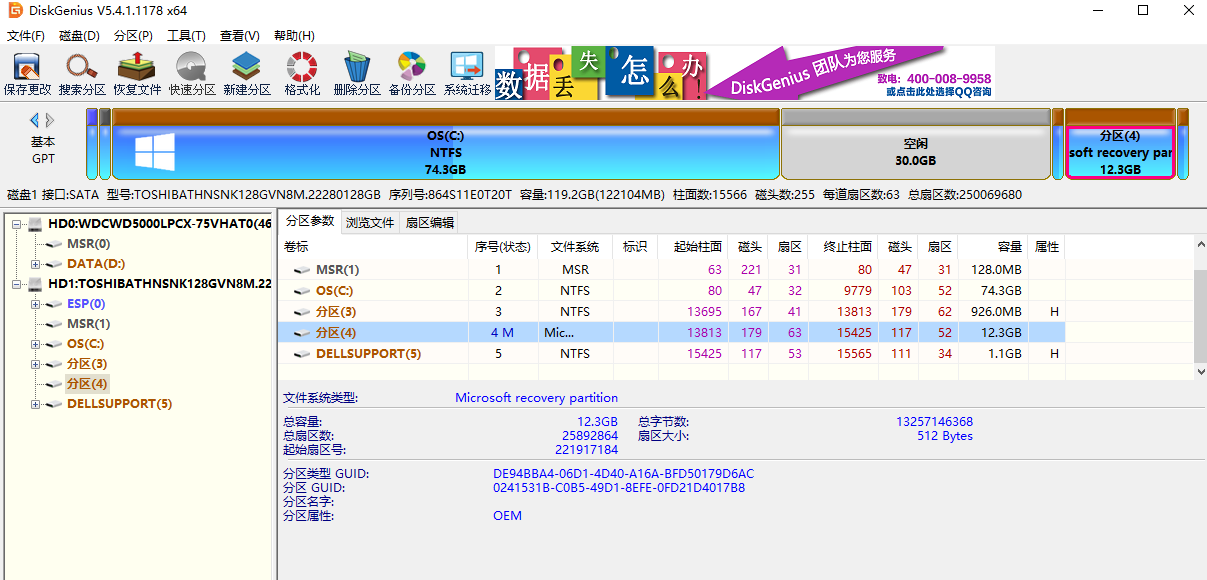Open the 帮助(H) menu

(294, 35)
